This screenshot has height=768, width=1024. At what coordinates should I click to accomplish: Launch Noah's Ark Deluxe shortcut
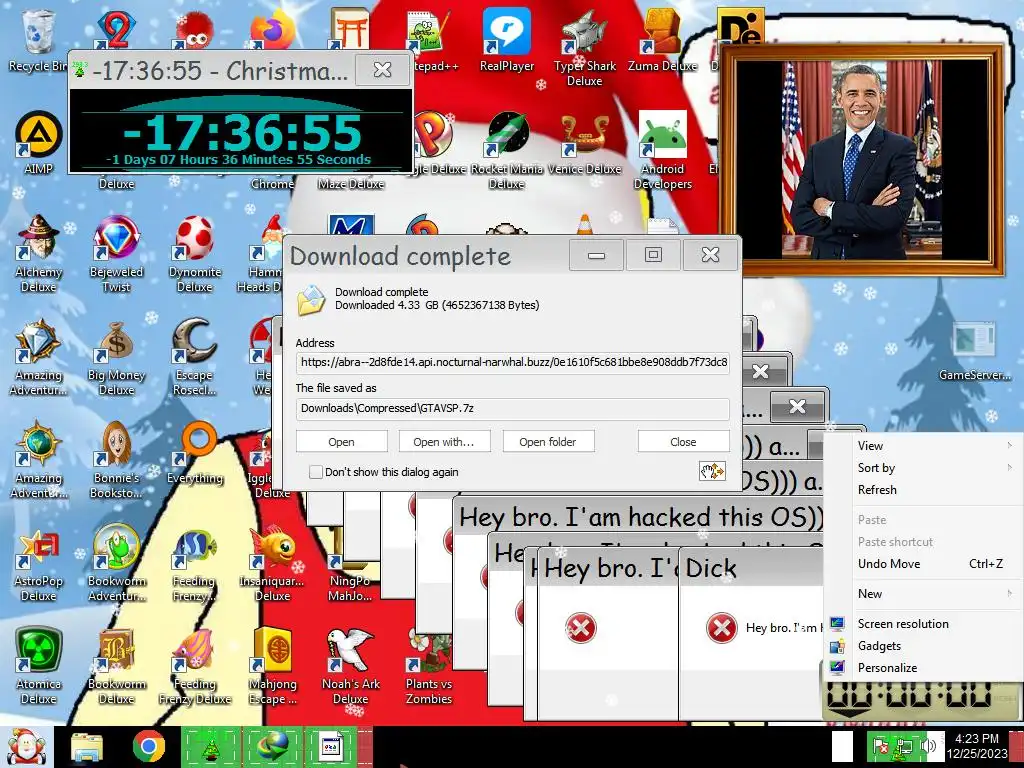point(351,666)
